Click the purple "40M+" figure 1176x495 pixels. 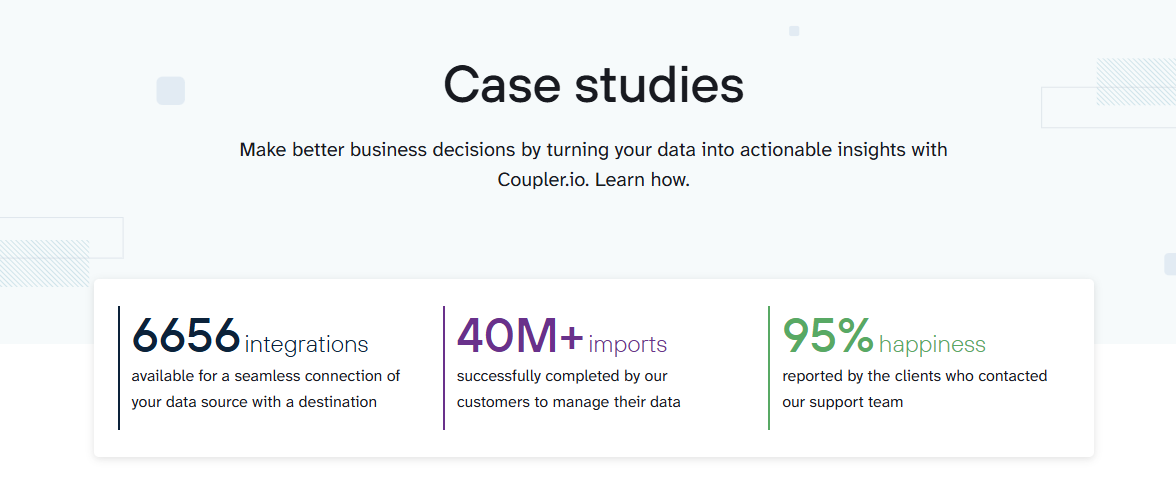point(520,336)
